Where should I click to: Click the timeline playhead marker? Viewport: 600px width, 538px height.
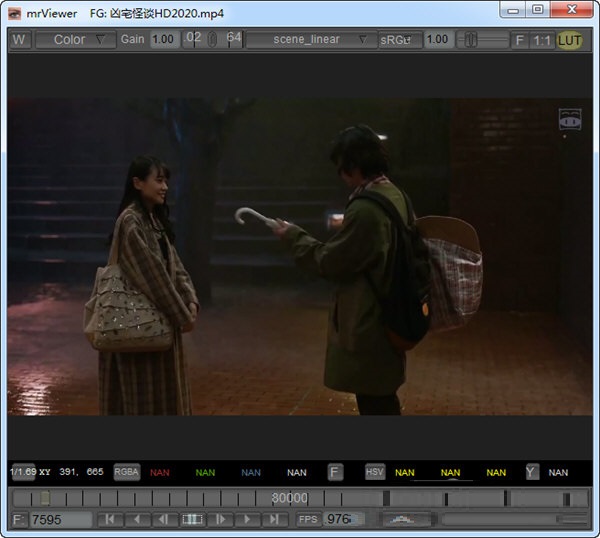point(46,499)
